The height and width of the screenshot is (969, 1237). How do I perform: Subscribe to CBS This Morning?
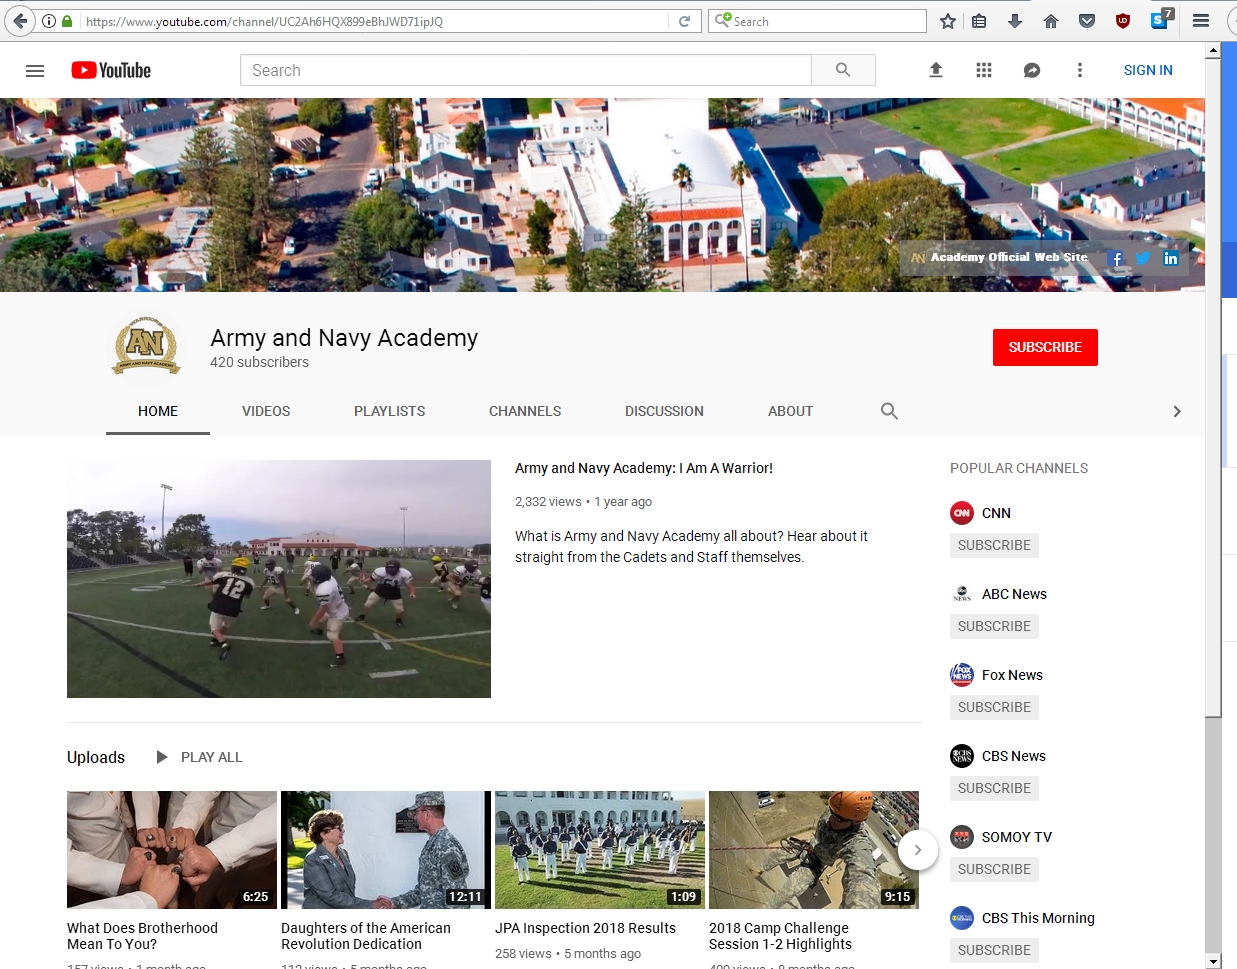(994, 950)
